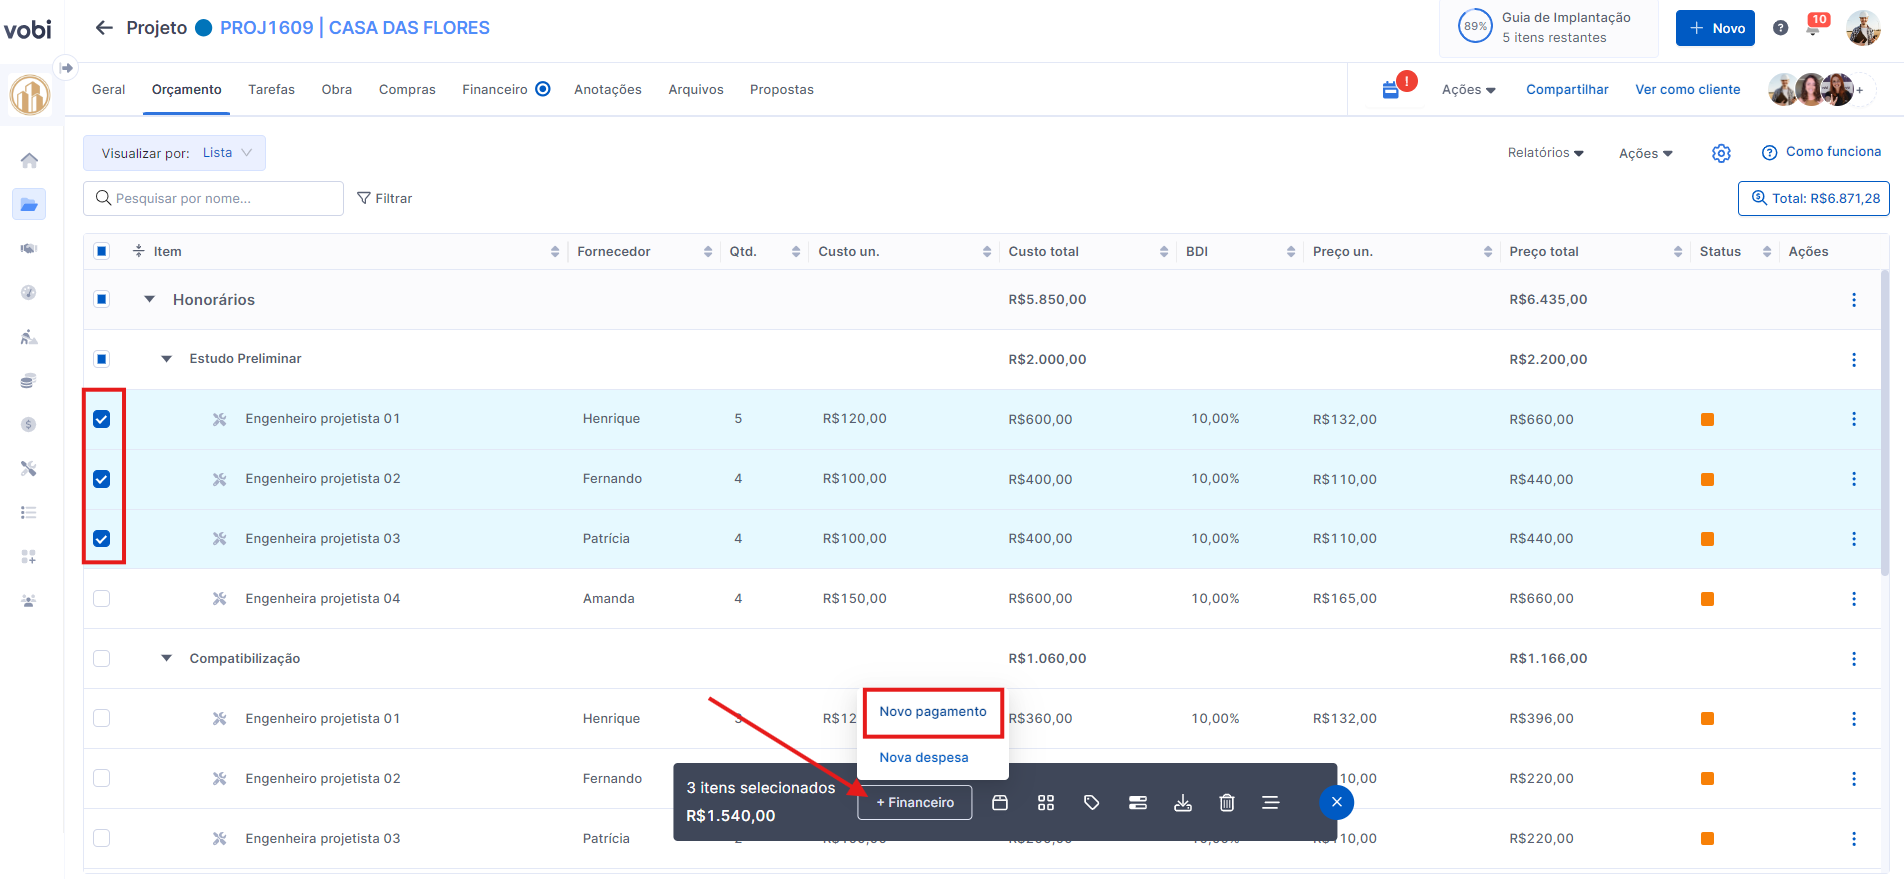This screenshot has width=1904, height=879.
Task: Collapse the Honorários group
Action: [x=150, y=299]
